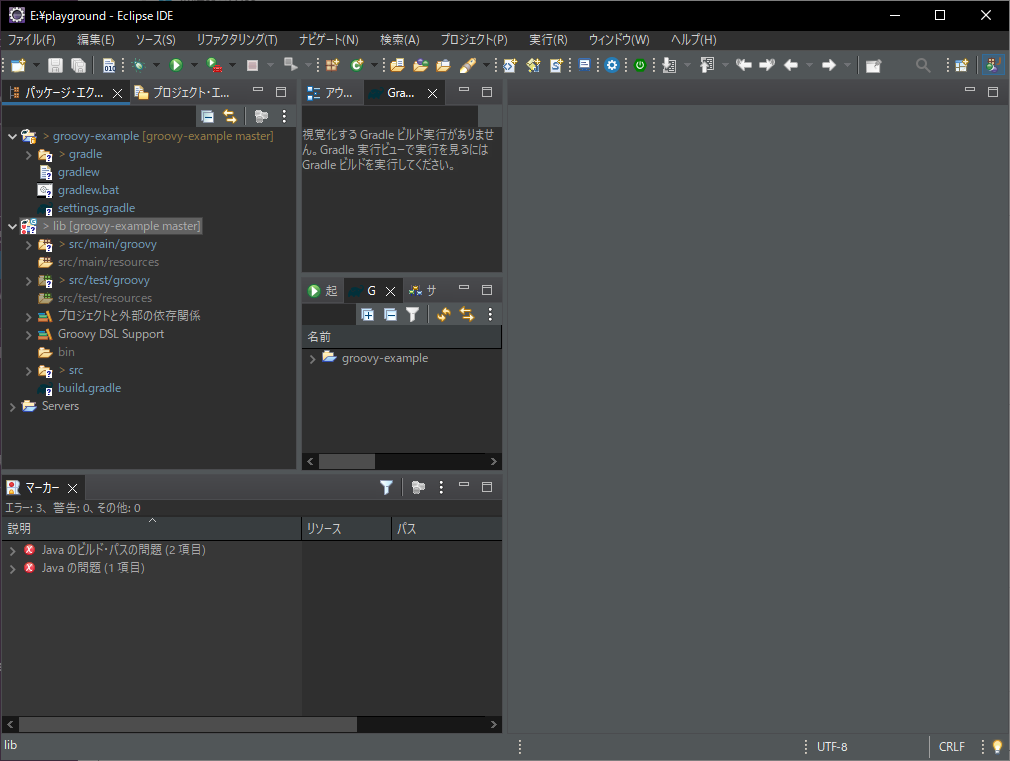Click the New Java Package icon
The width and height of the screenshot is (1010, 761).
point(332,65)
